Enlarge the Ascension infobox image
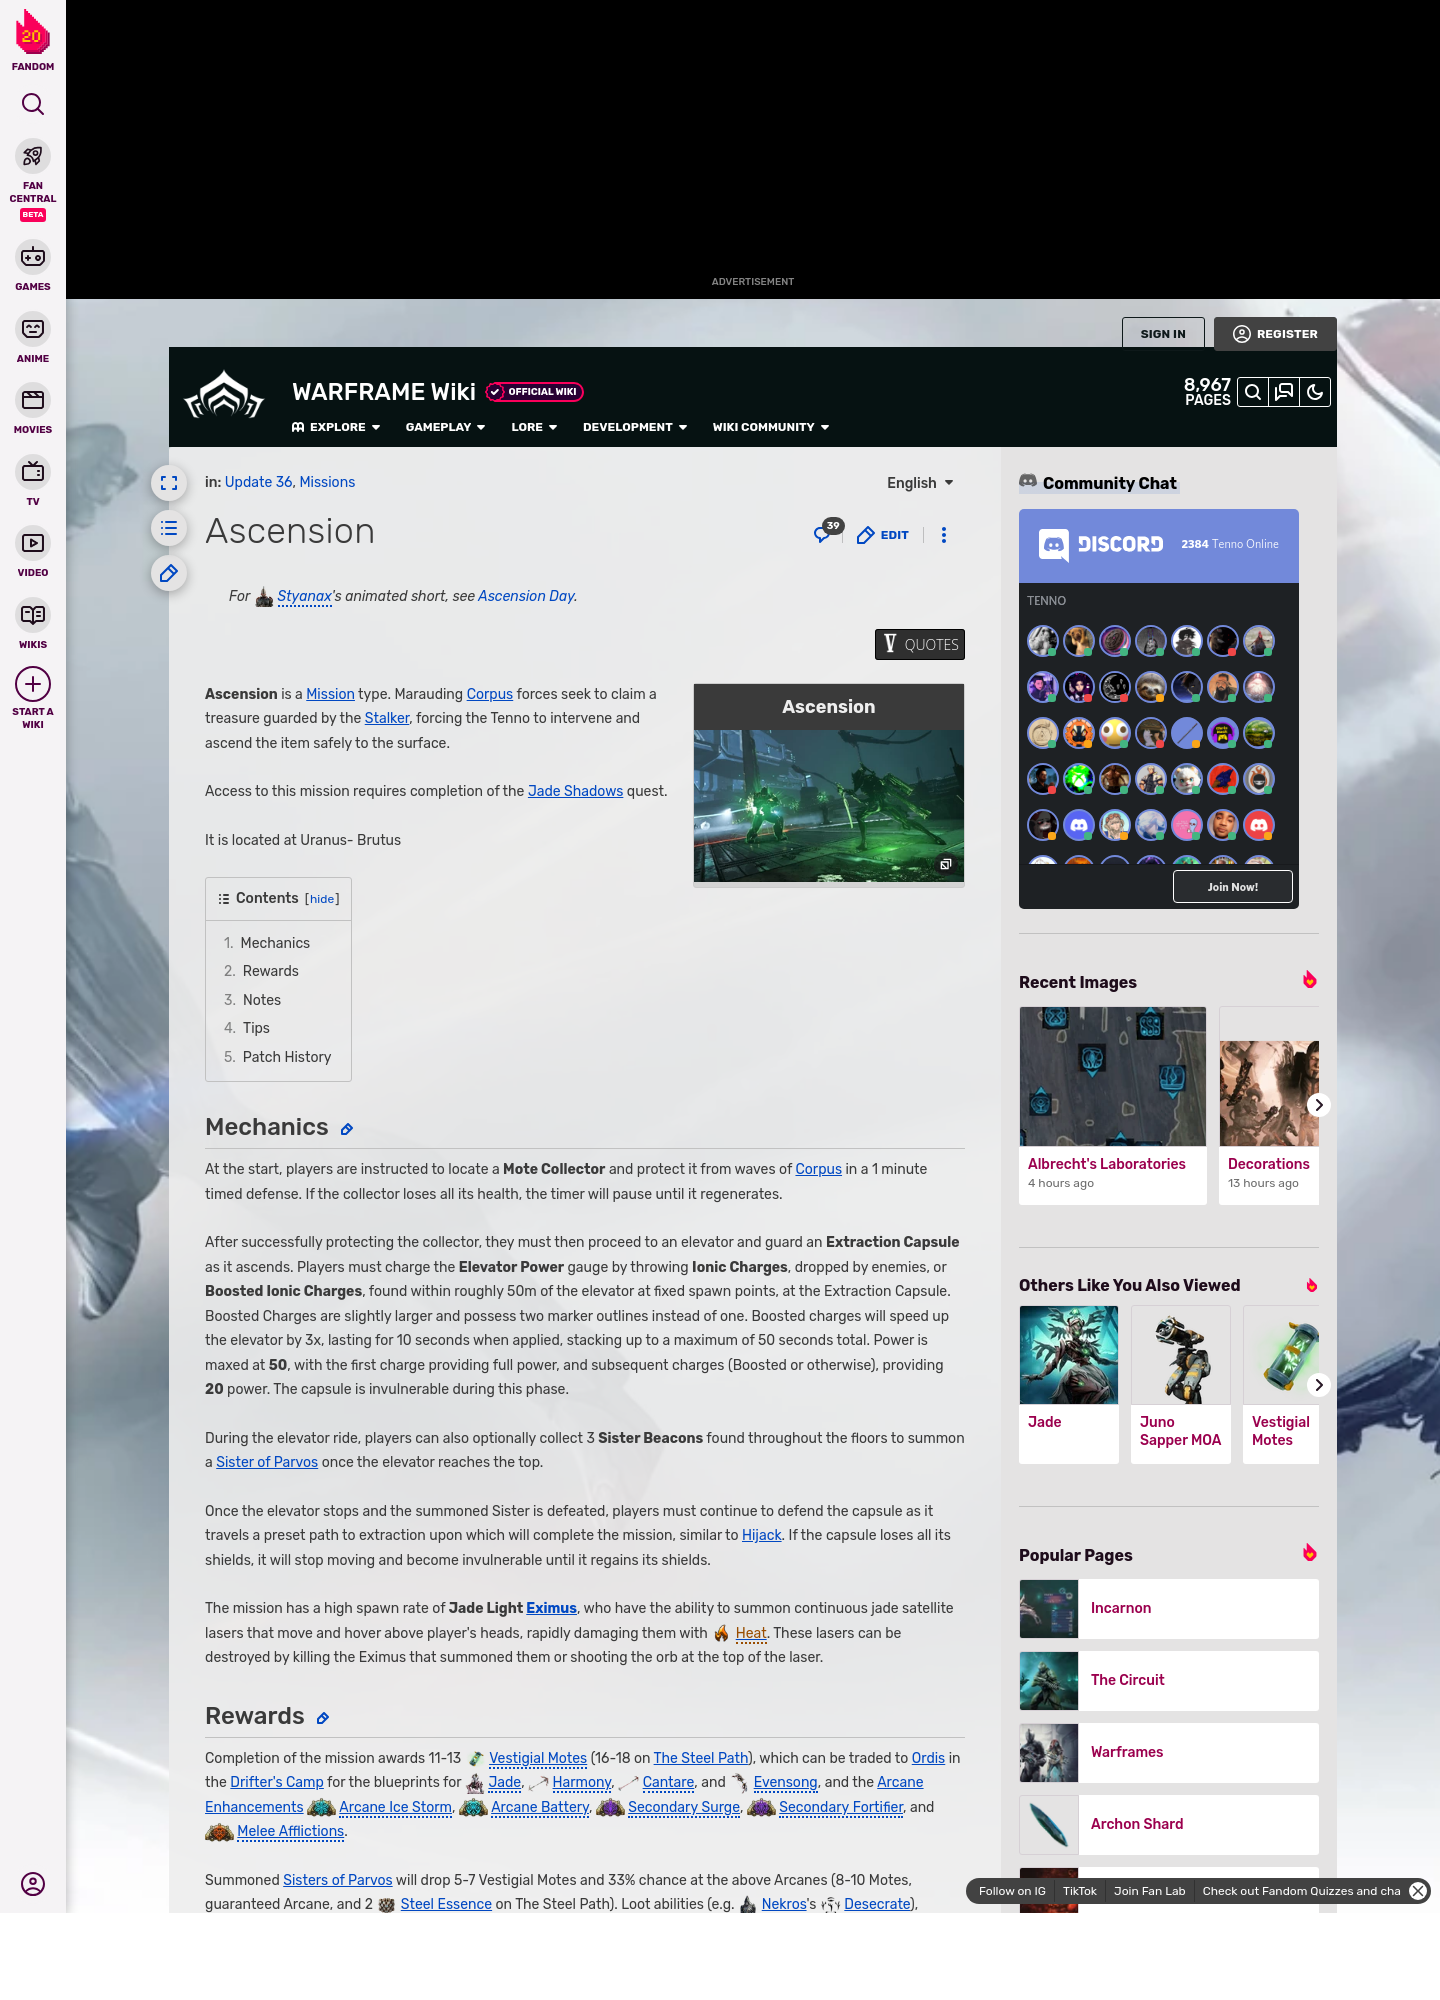Image resolution: width=1440 pixels, height=2000 pixels. point(945,864)
